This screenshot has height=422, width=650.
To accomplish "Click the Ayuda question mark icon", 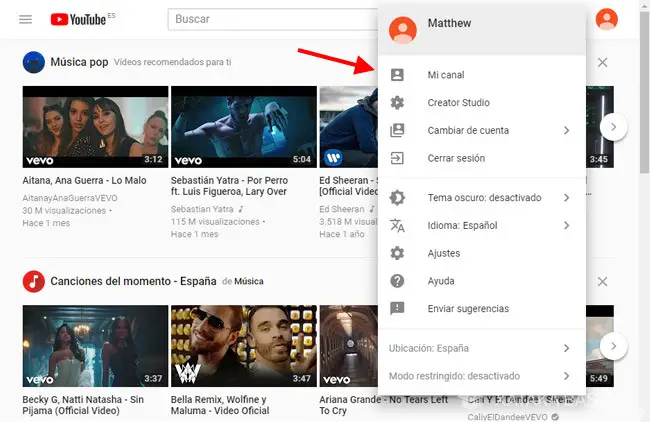I will coord(397,281).
